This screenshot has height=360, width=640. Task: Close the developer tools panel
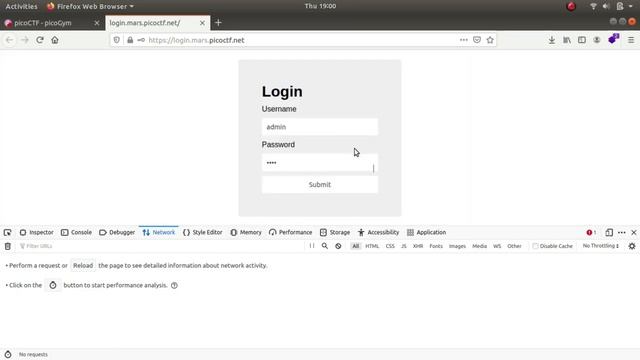pos(634,232)
